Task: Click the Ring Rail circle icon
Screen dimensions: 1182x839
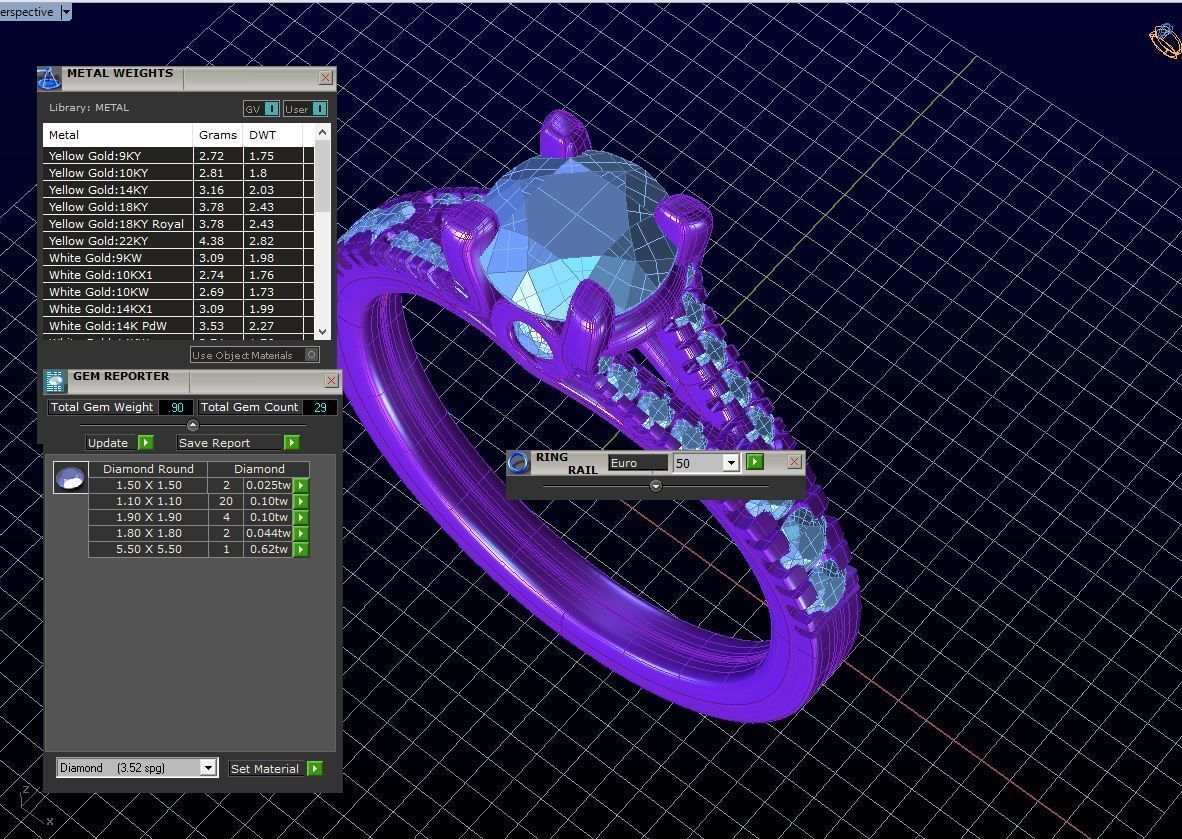Action: (x=518, y=462)
